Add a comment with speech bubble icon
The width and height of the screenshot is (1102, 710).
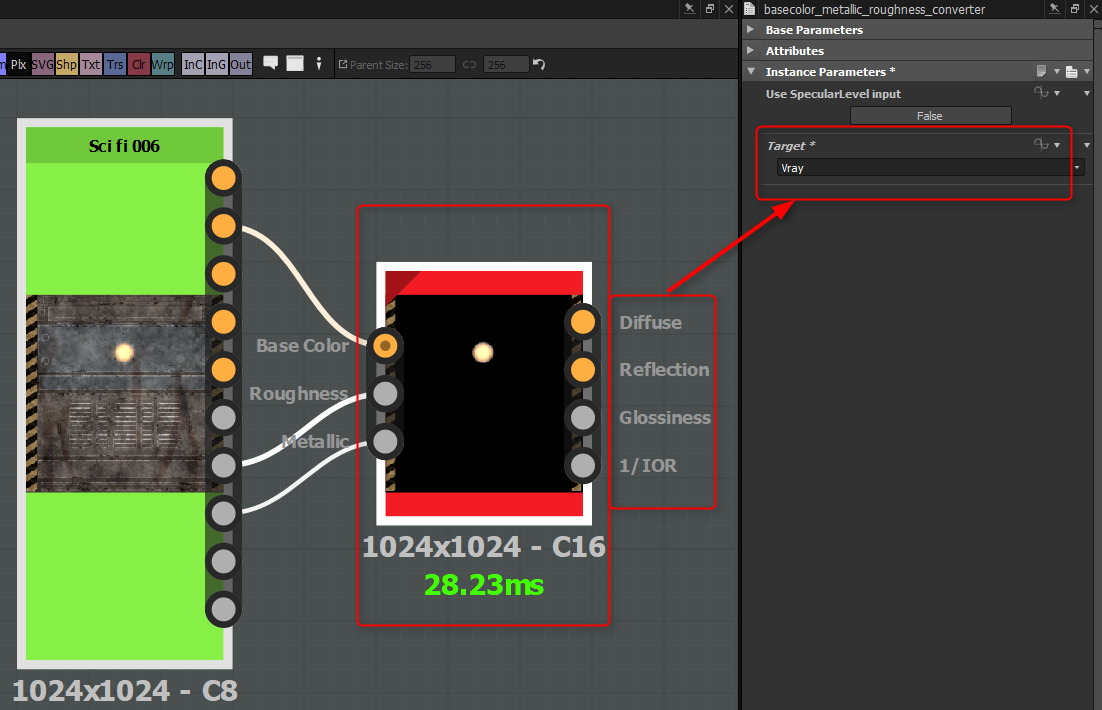coord(271,63)
